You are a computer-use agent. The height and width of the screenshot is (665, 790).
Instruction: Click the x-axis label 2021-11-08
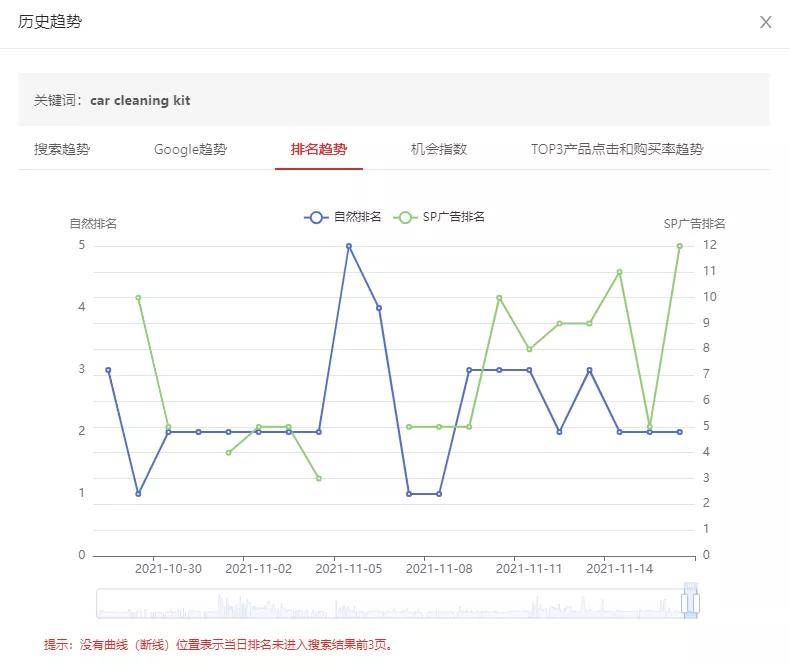(439, 569)
